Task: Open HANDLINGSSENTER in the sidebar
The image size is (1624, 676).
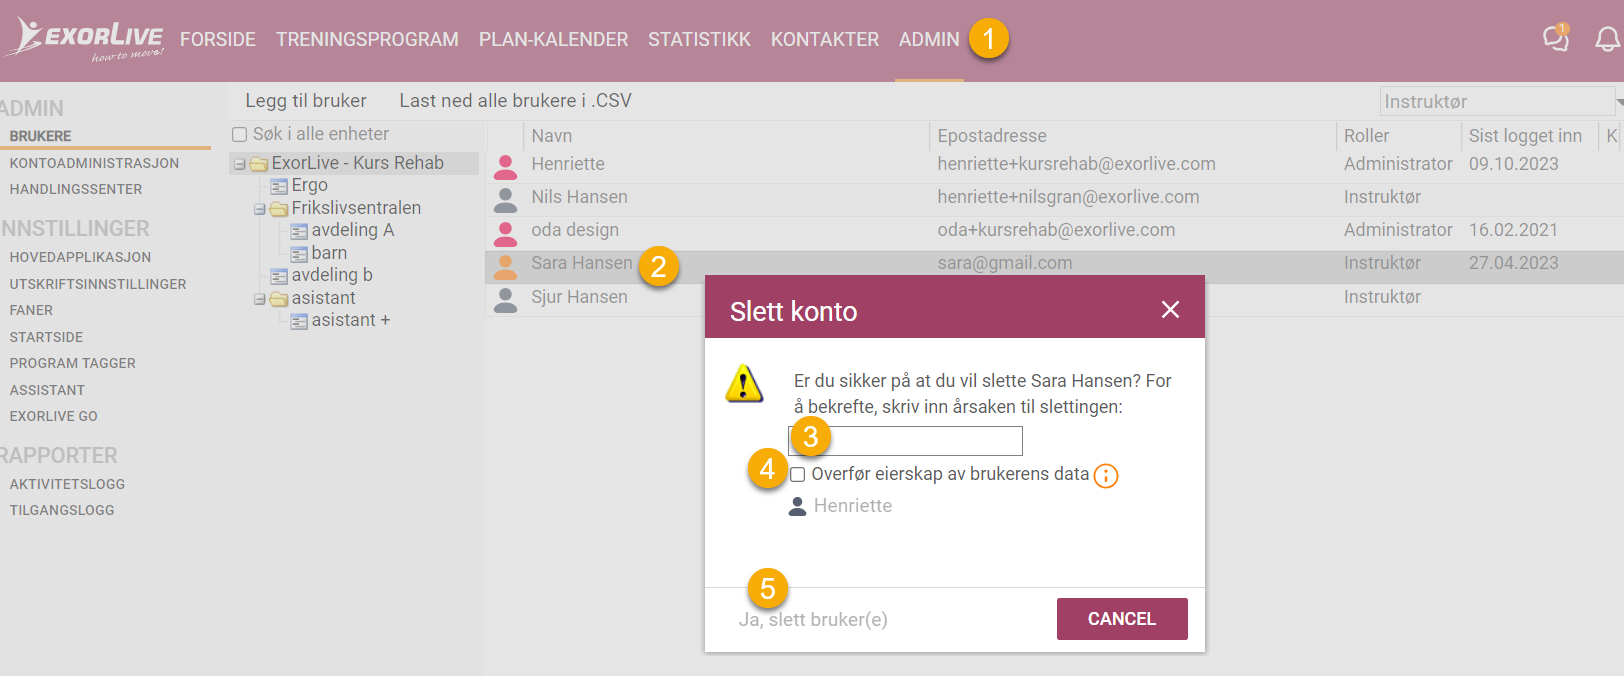Action: click(x=76, y=189)
